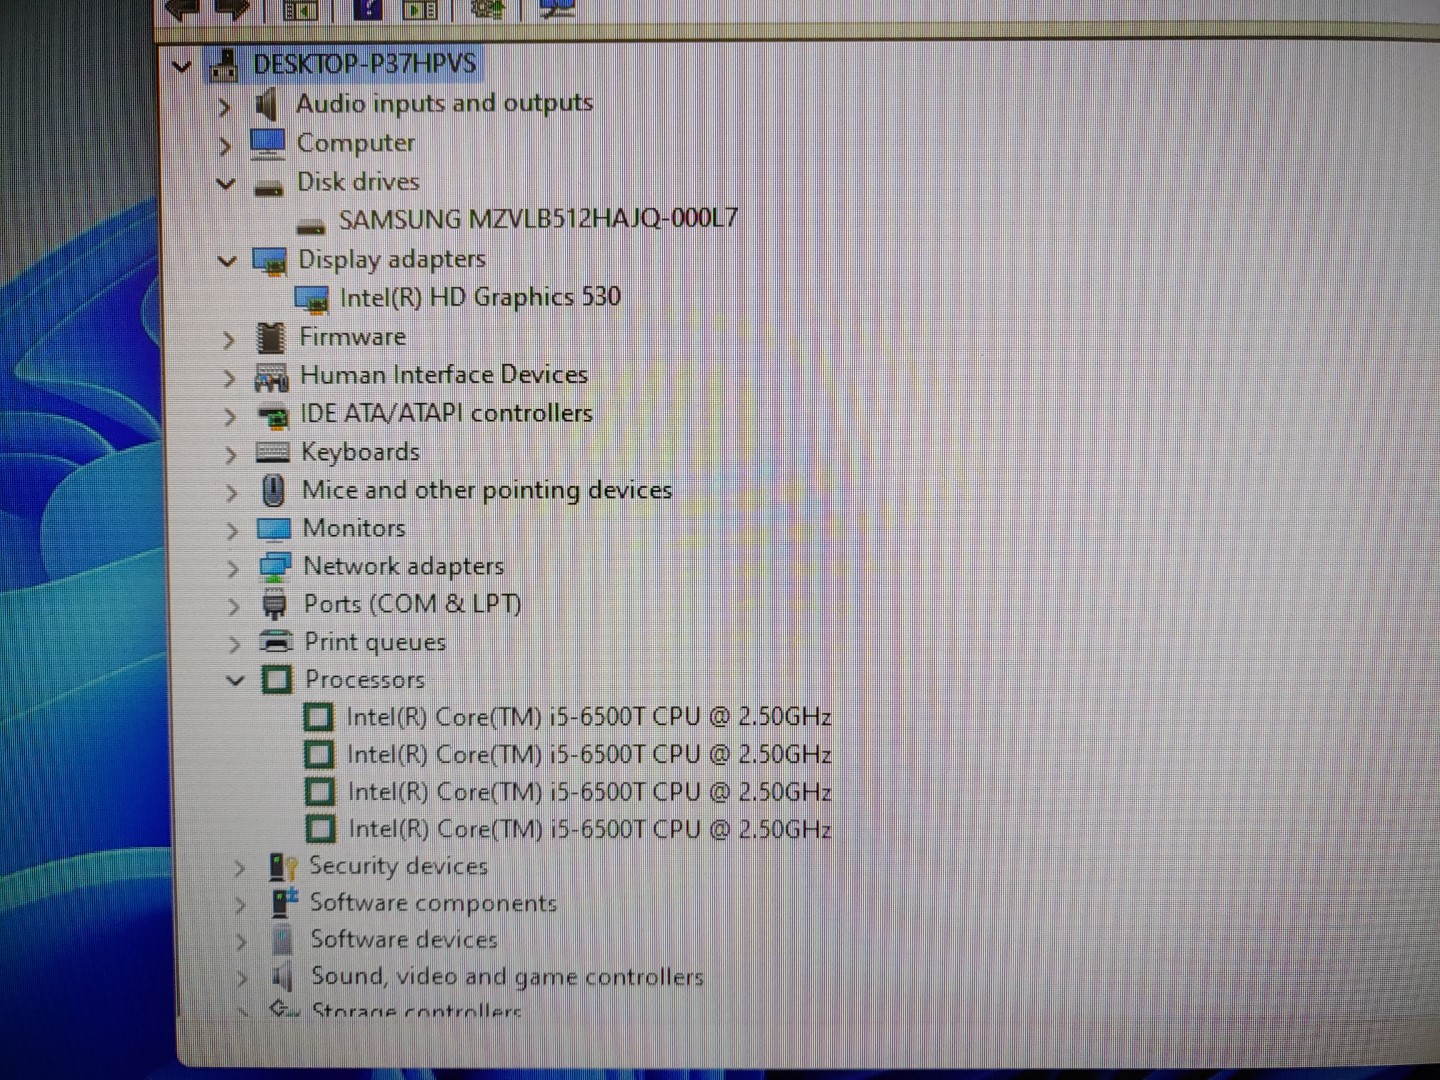Click the Print queues printer icon

pyautogui.click(x=276, y=641)
